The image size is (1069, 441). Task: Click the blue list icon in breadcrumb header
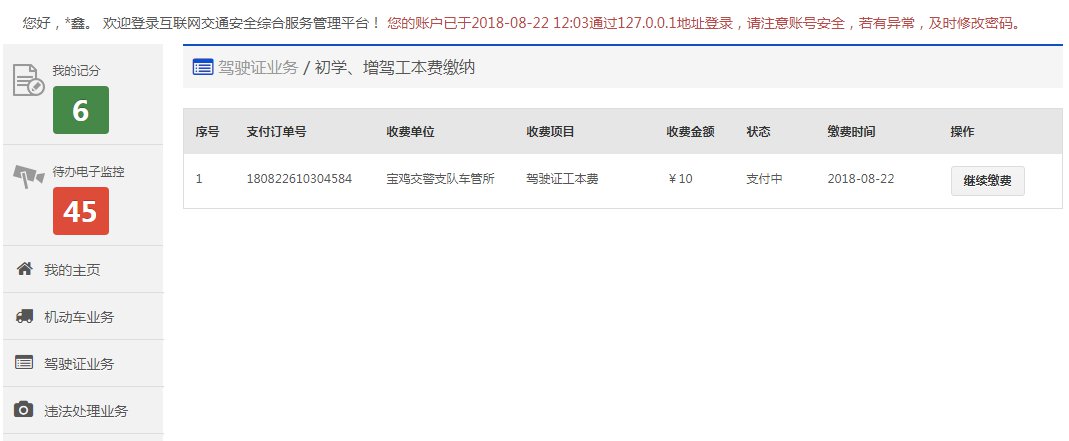(203, 67)
